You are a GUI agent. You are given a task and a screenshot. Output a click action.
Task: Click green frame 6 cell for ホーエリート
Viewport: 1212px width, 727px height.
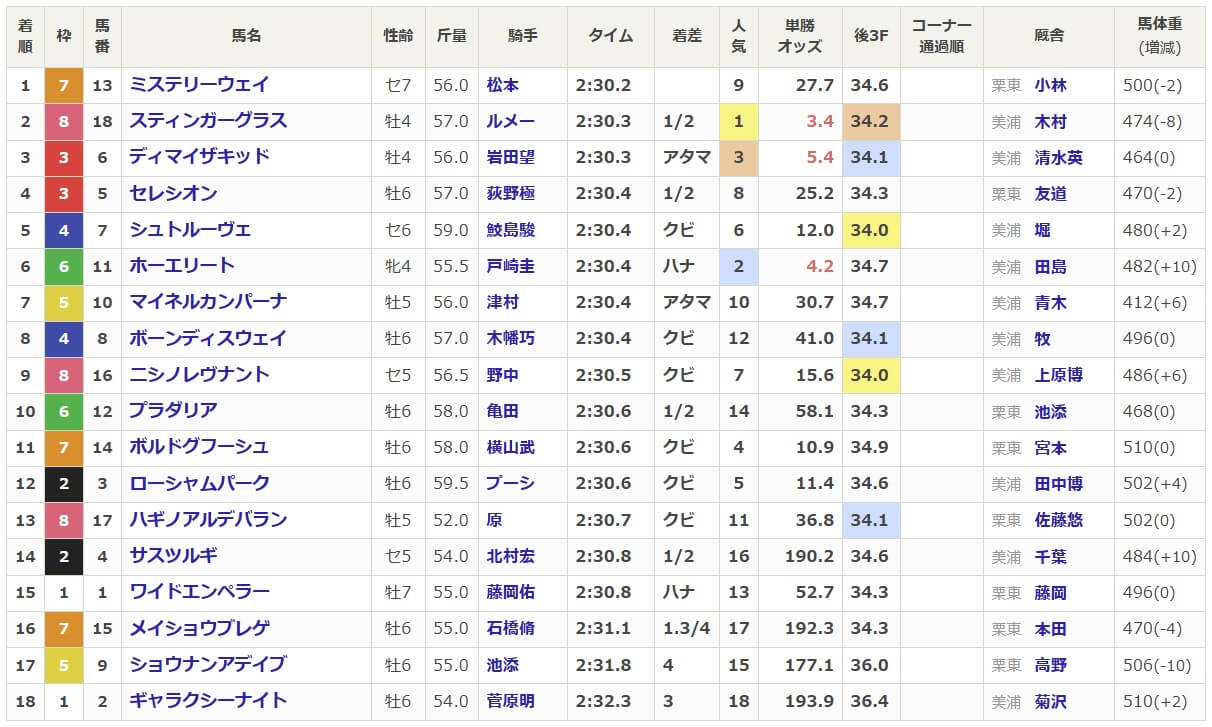[64, 266]
